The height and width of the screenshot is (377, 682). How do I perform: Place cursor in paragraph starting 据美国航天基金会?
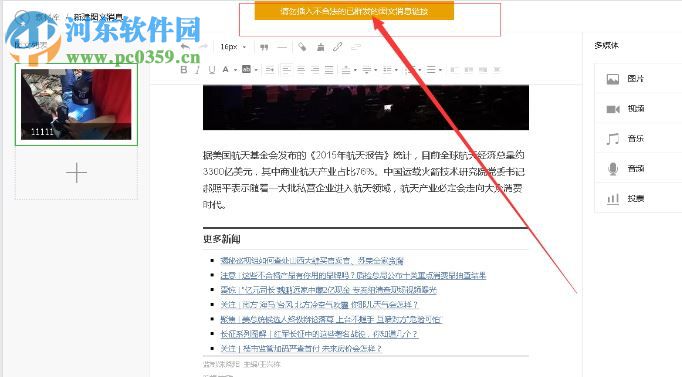click(364, 180)
